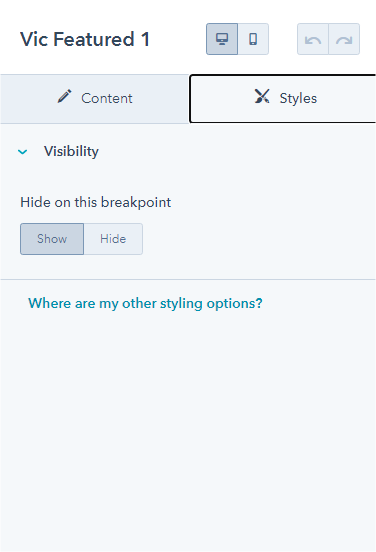
Task: Open the Content tab
Action: coord(94,99)
